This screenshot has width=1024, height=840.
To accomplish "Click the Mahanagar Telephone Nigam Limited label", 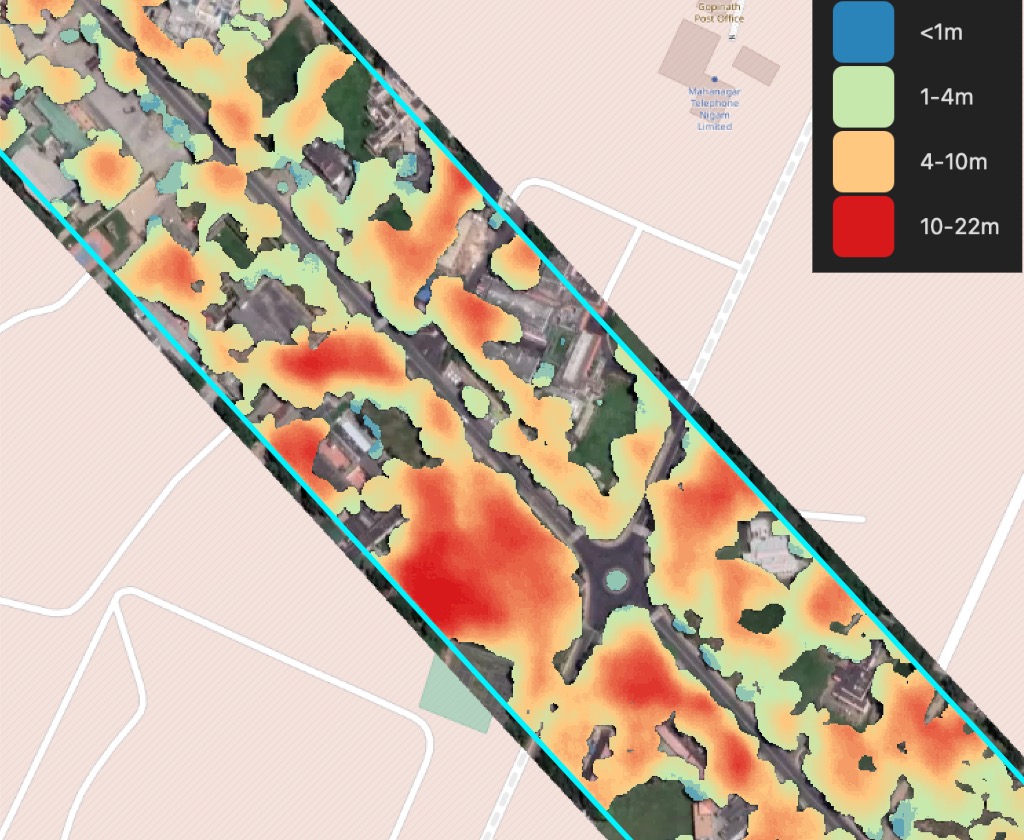I will click(714, 109).
